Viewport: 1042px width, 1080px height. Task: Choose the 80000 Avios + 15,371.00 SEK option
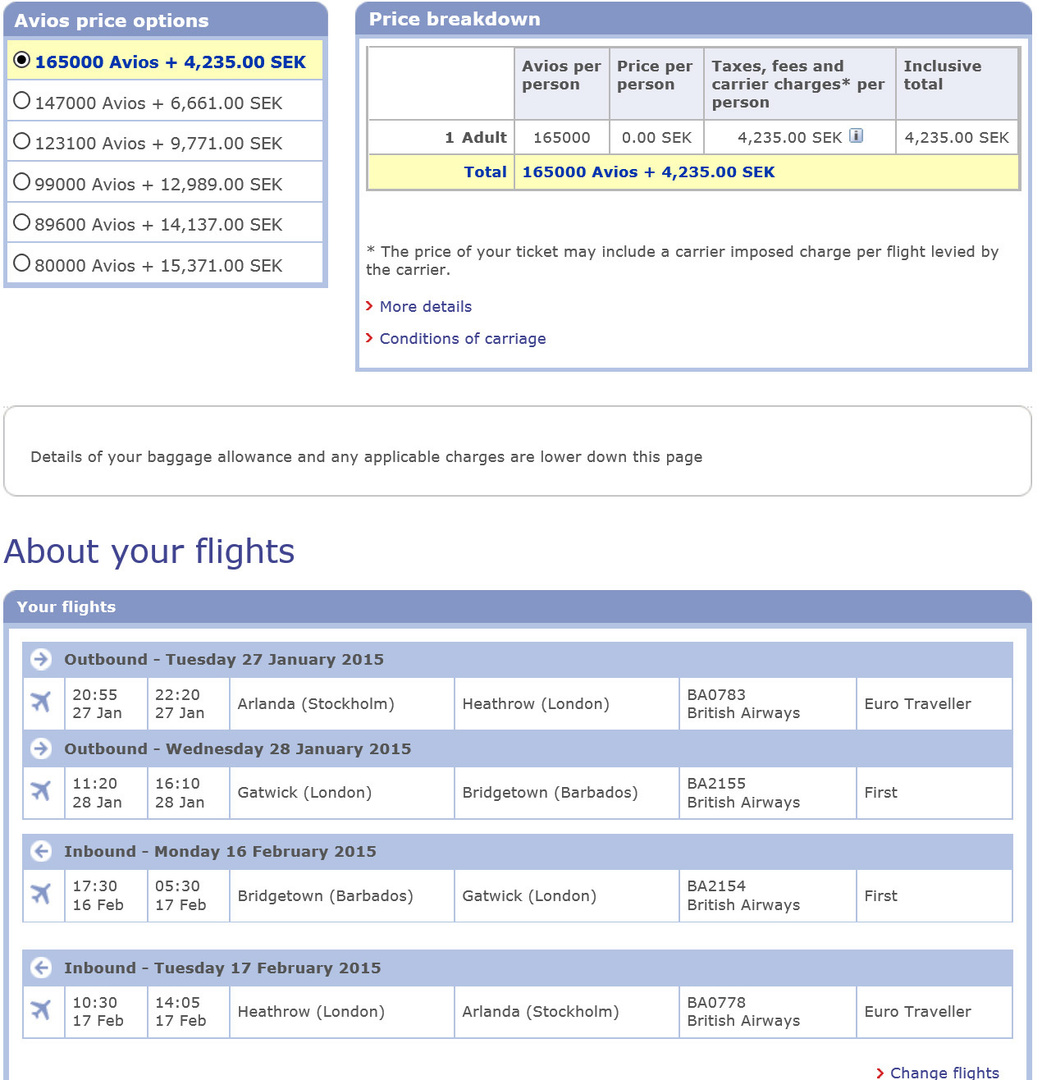click(x=22, y=264)
